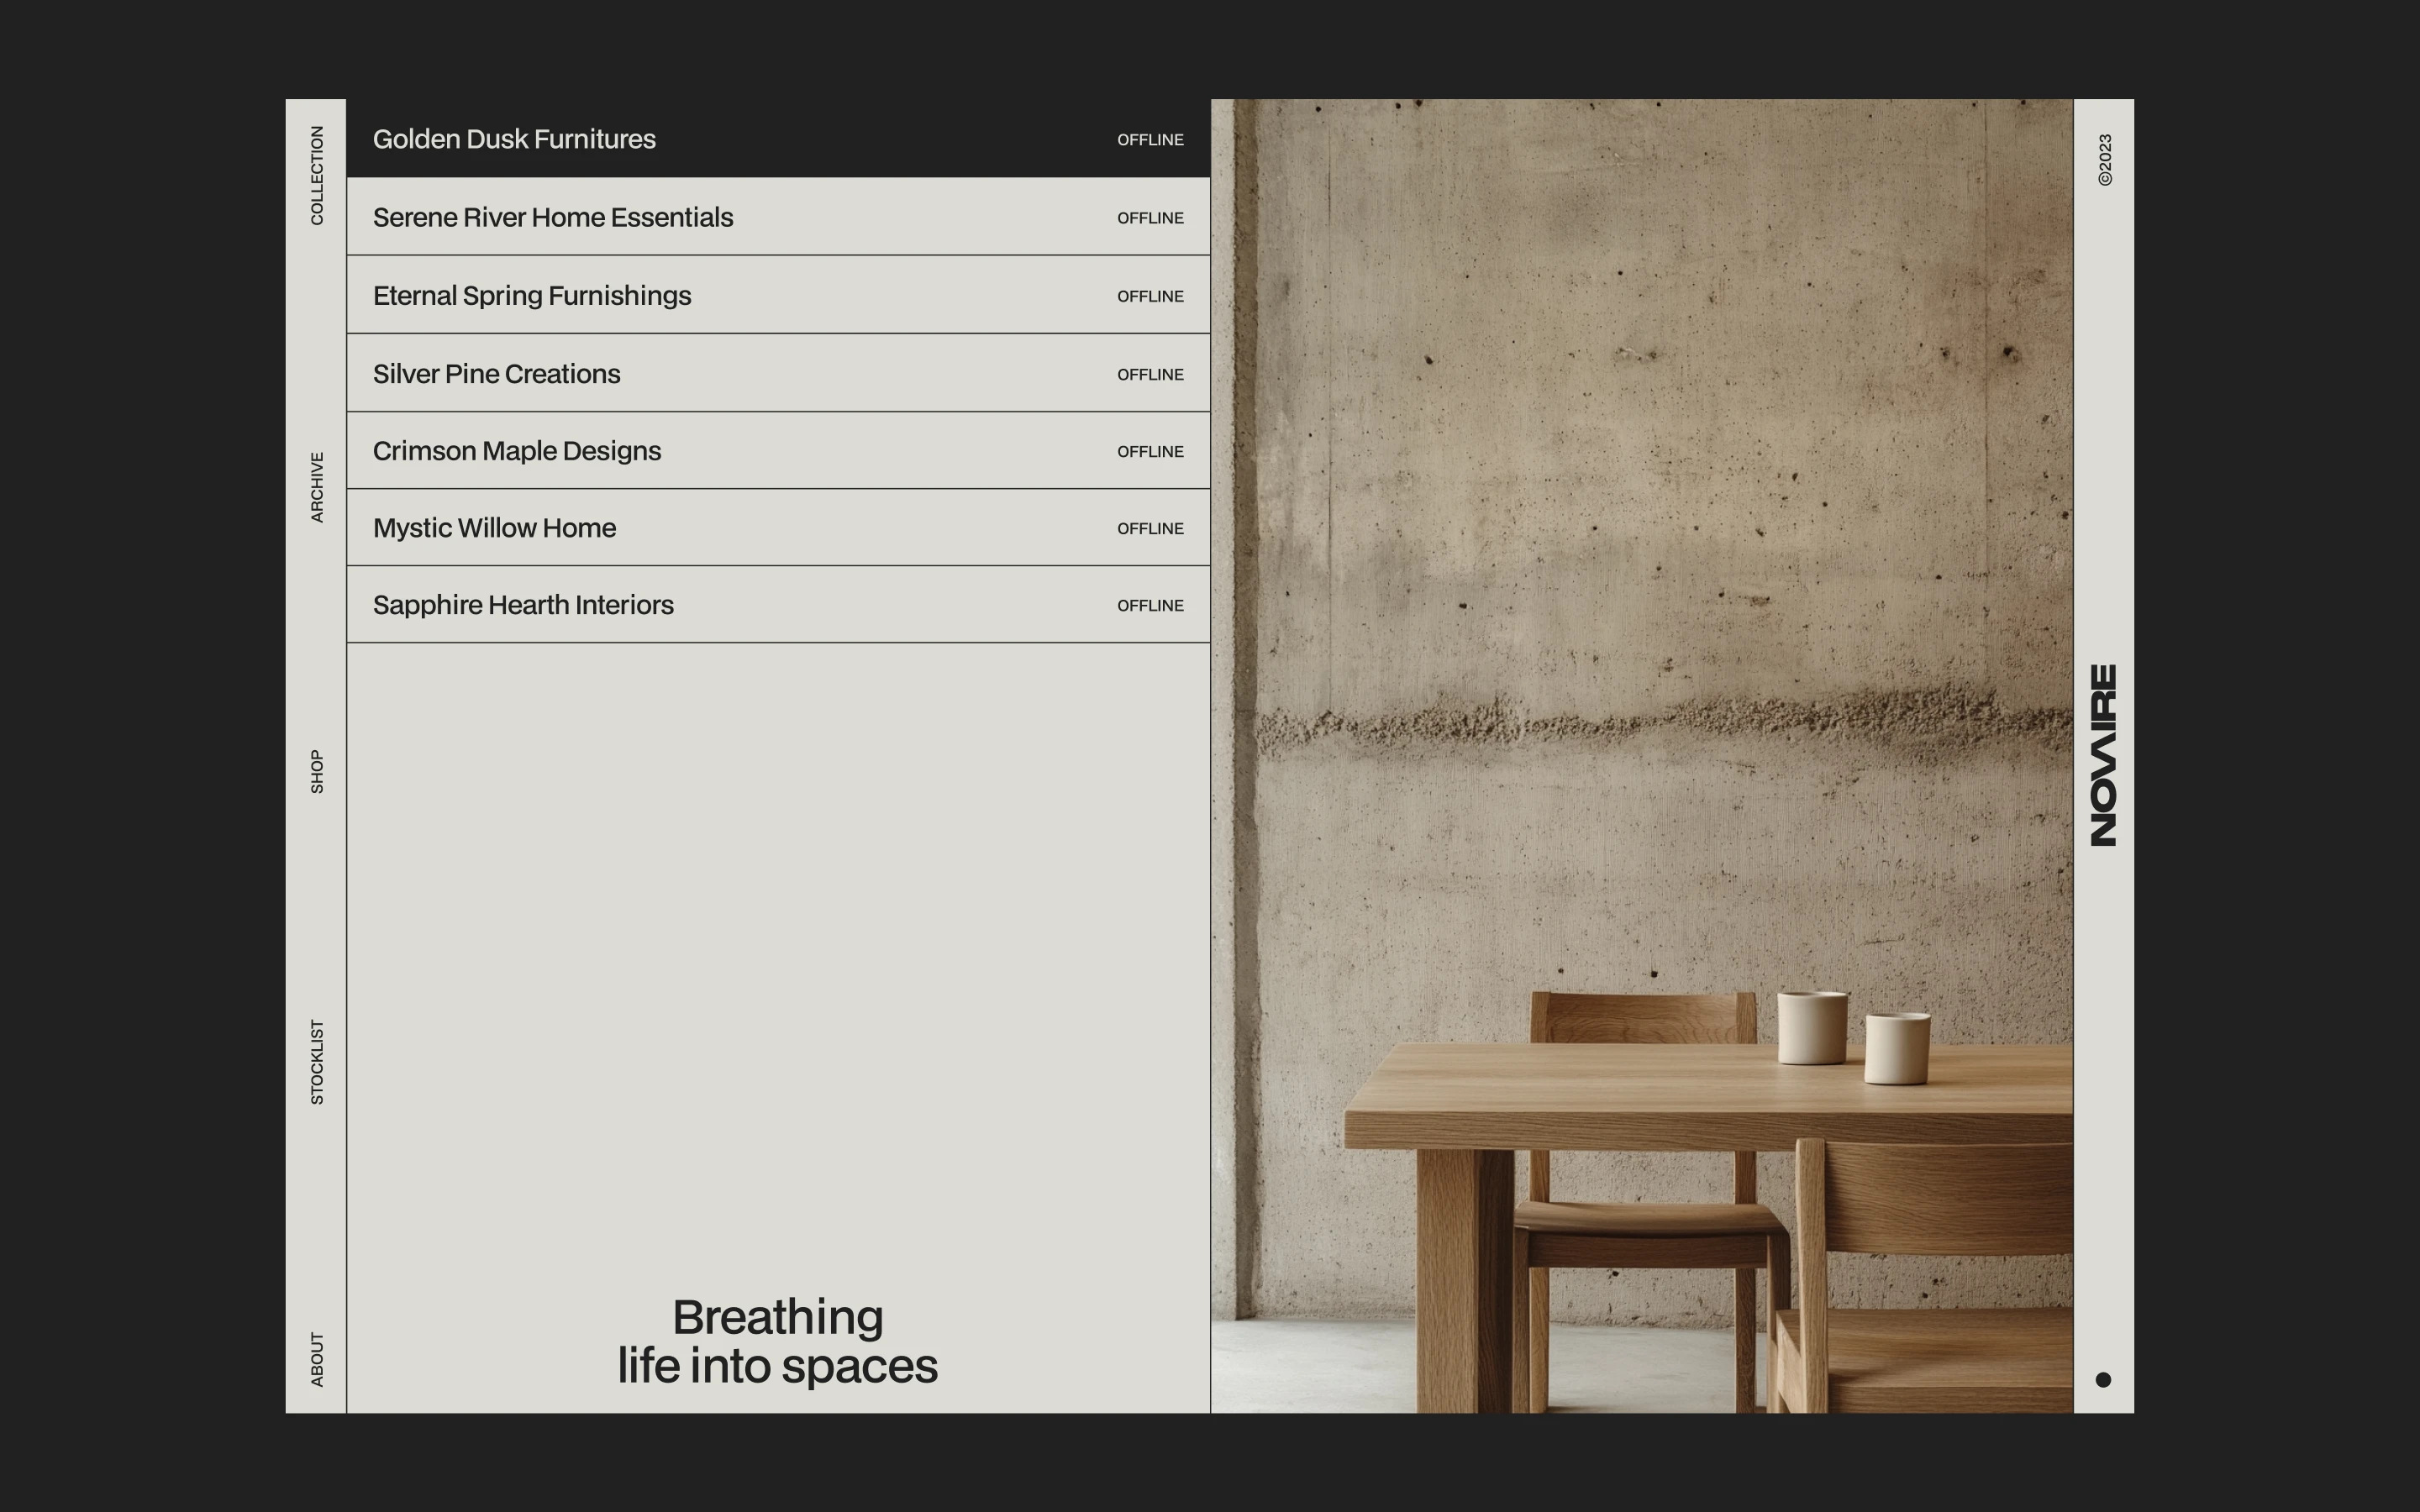Select Serene River Home Essentials
This screenshot has height=1512, width=2420.
point(553,217)
